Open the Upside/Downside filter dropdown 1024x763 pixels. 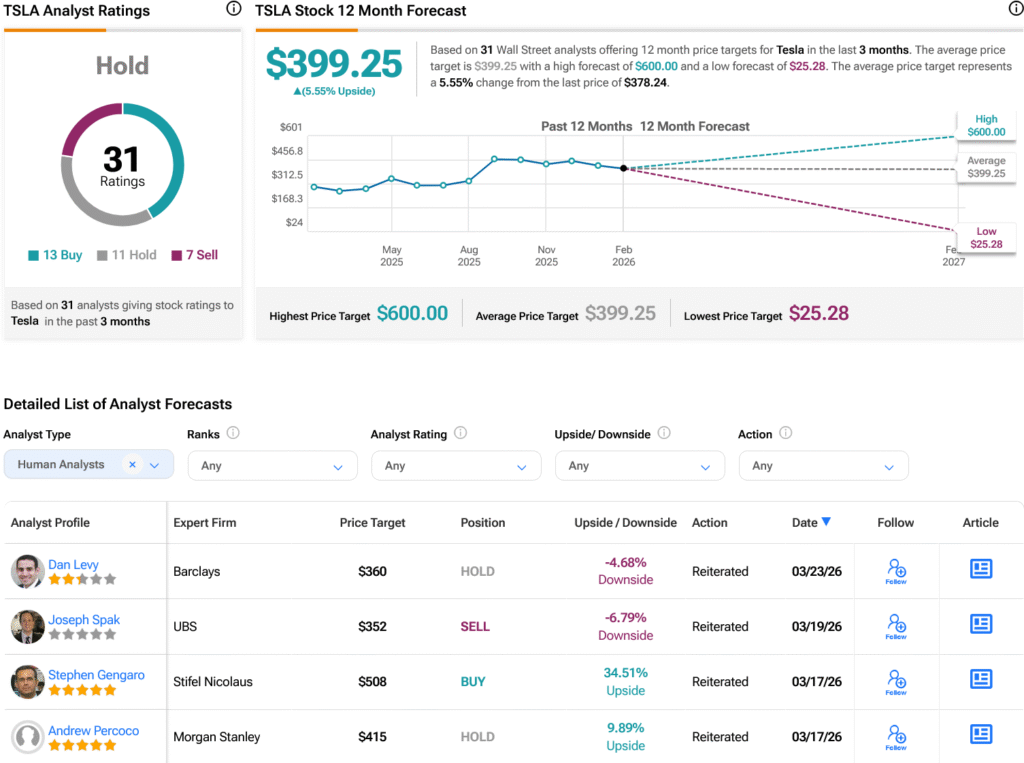[x=639, y=466]
